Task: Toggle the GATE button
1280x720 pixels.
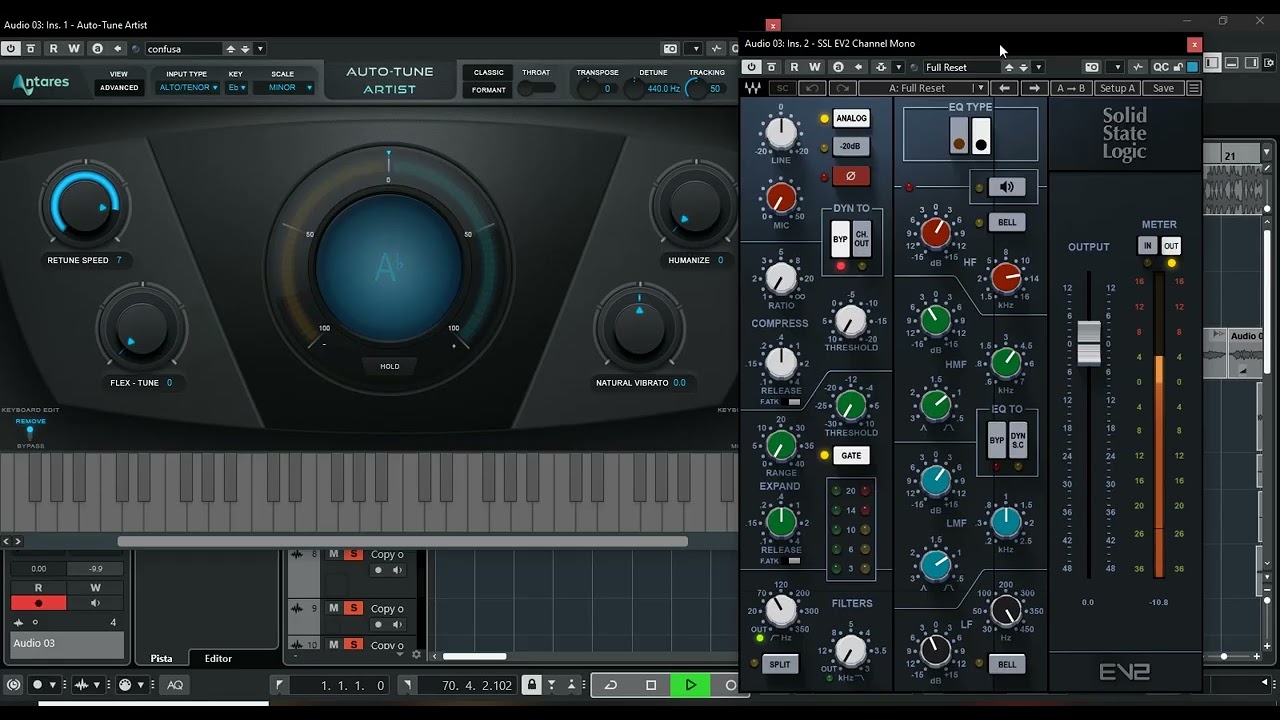Action: [x=851, y=455]
